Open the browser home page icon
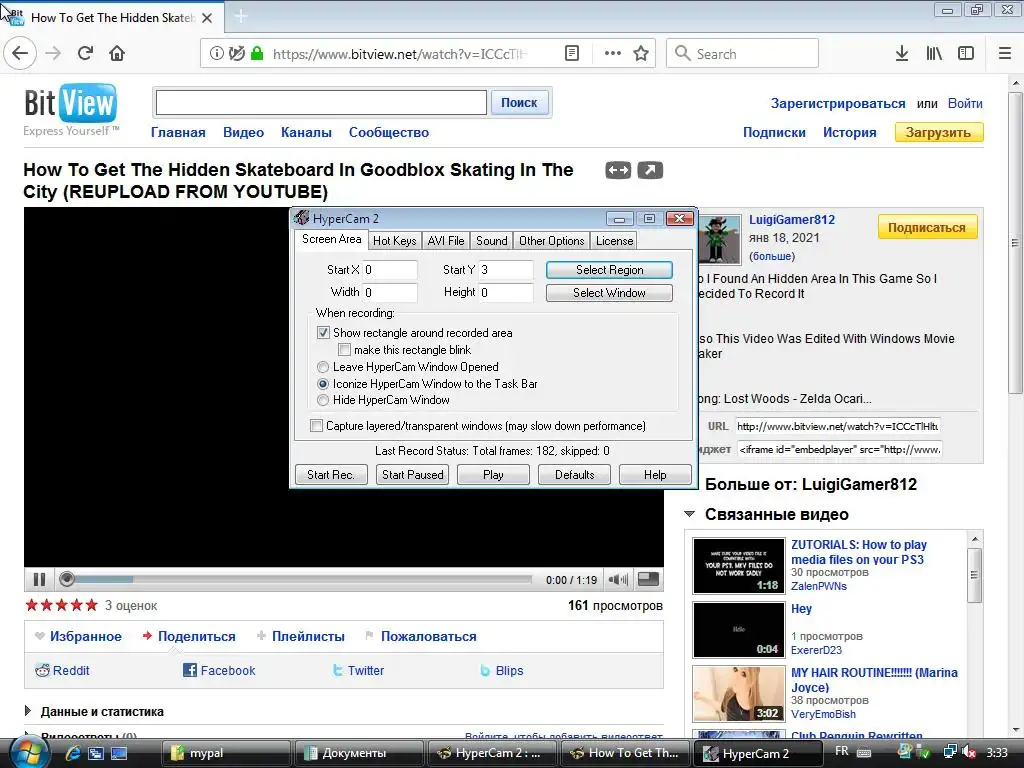 117,54
